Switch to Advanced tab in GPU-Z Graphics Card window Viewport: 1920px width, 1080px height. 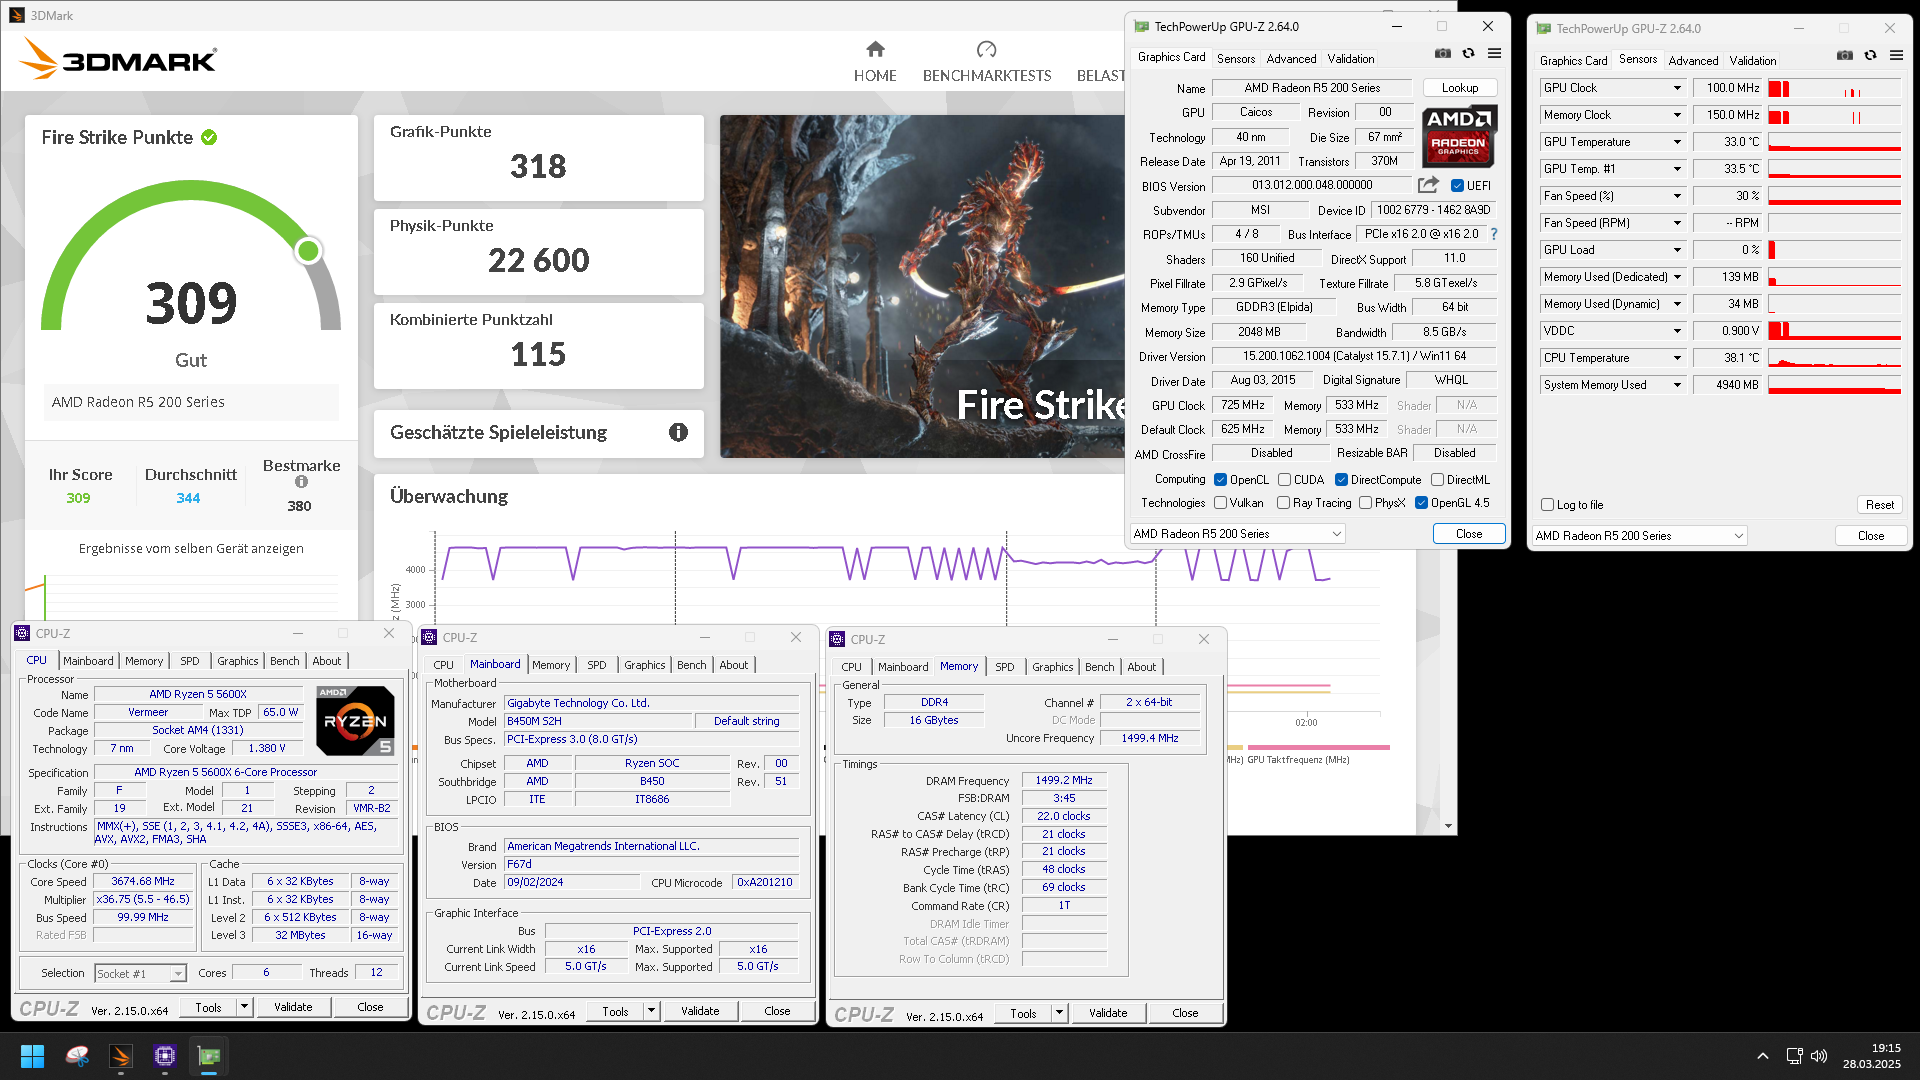(x=1291, y=59)
